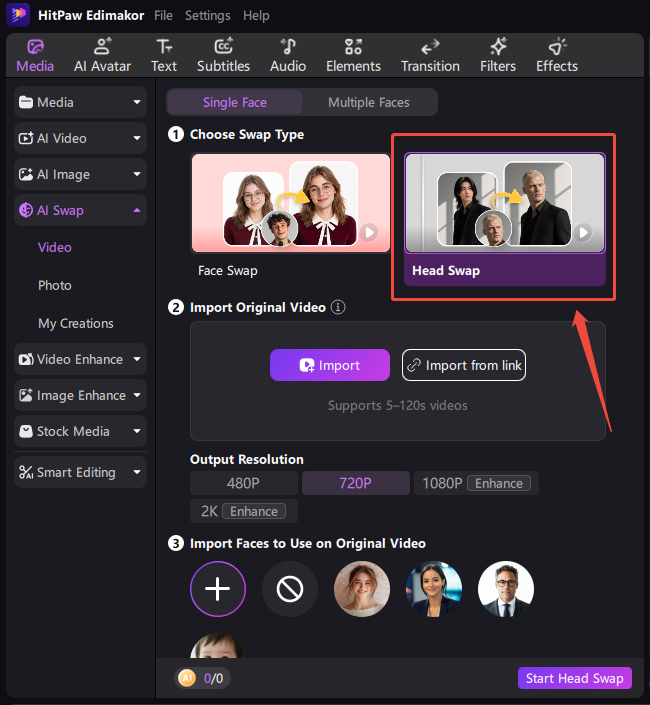Switch to the Multiple Faces tab

coord(369,102)
